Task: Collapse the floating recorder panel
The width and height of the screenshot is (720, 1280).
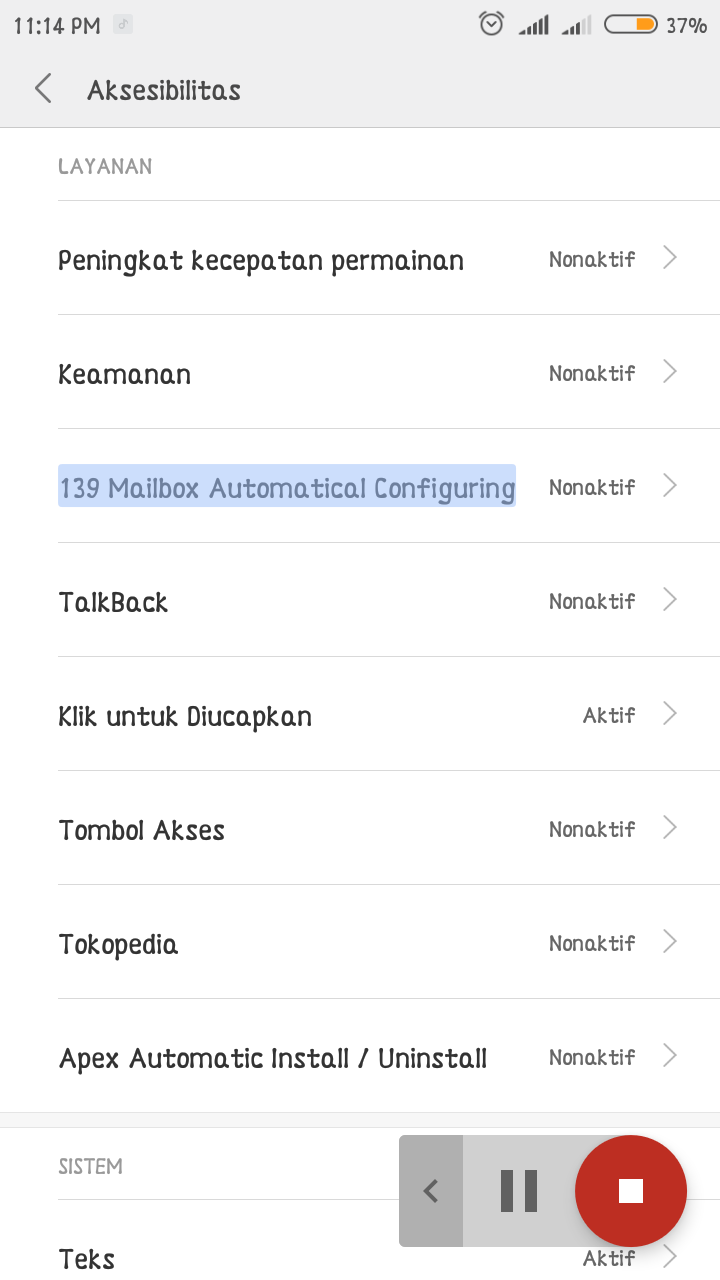Action: (x=431, y=1191)
